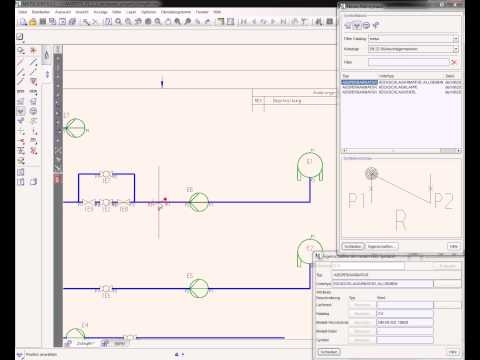This screenshot has width=480, height=360.
Task: Clear the filter with the red X
Action: [454, 62]
